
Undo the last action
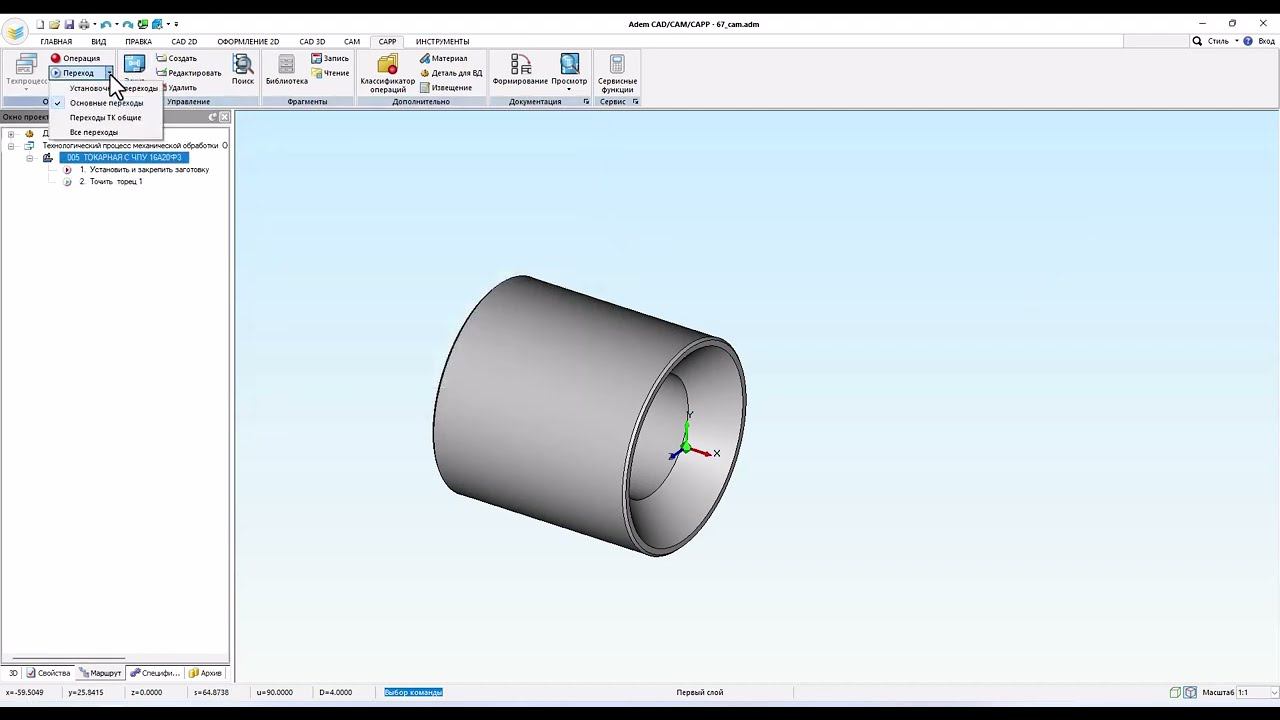[105, 24]
